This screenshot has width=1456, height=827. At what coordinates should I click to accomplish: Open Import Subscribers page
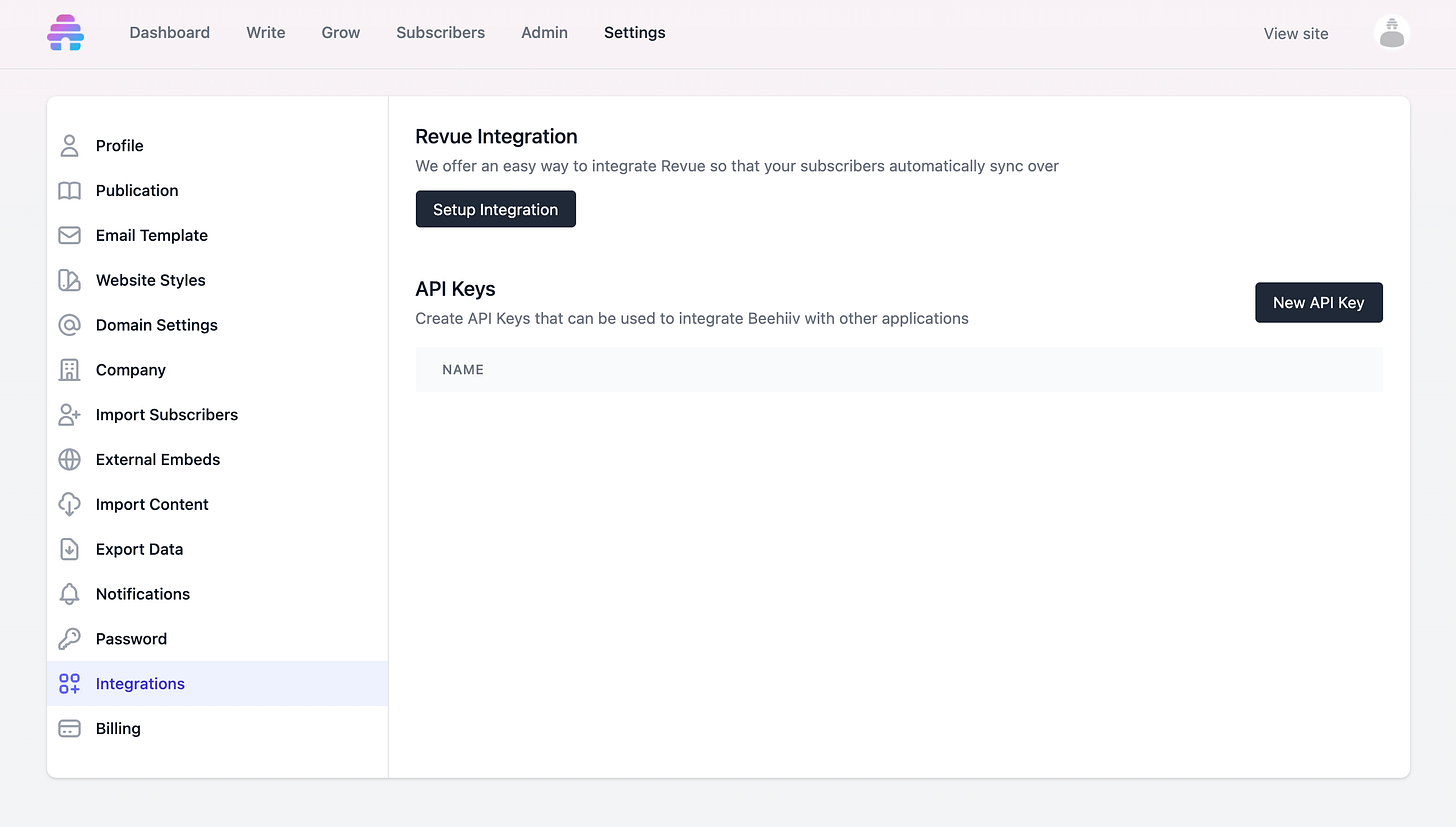click(218, 415)
